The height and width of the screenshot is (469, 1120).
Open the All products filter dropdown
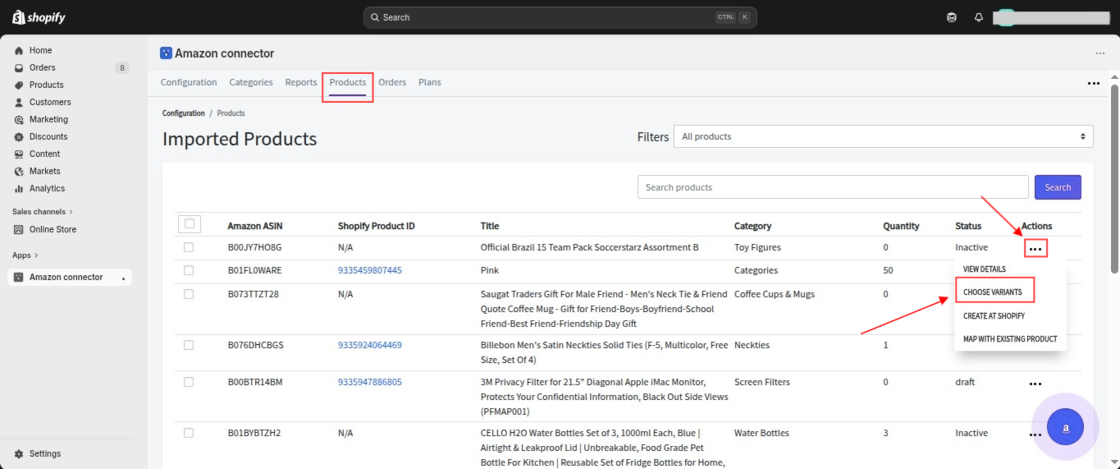tap(883, 136)
